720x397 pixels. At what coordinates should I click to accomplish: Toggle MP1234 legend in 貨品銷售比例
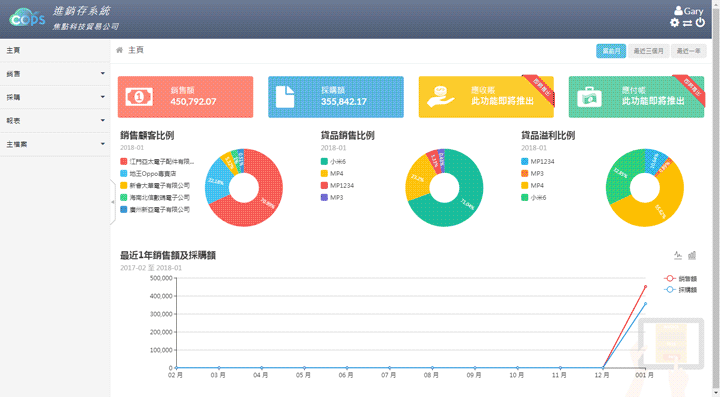pos(337,185)
